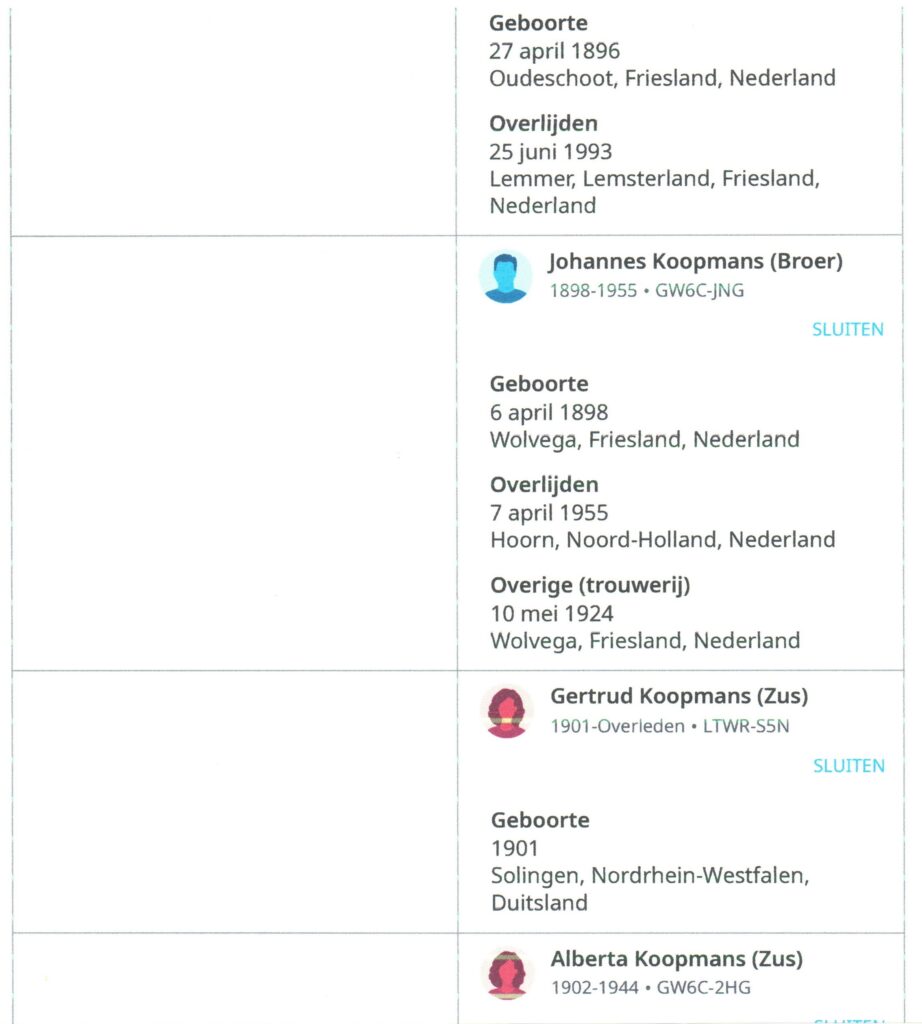
Task: Click Gertrud's birth year 1901
Action: coord(515,848)
